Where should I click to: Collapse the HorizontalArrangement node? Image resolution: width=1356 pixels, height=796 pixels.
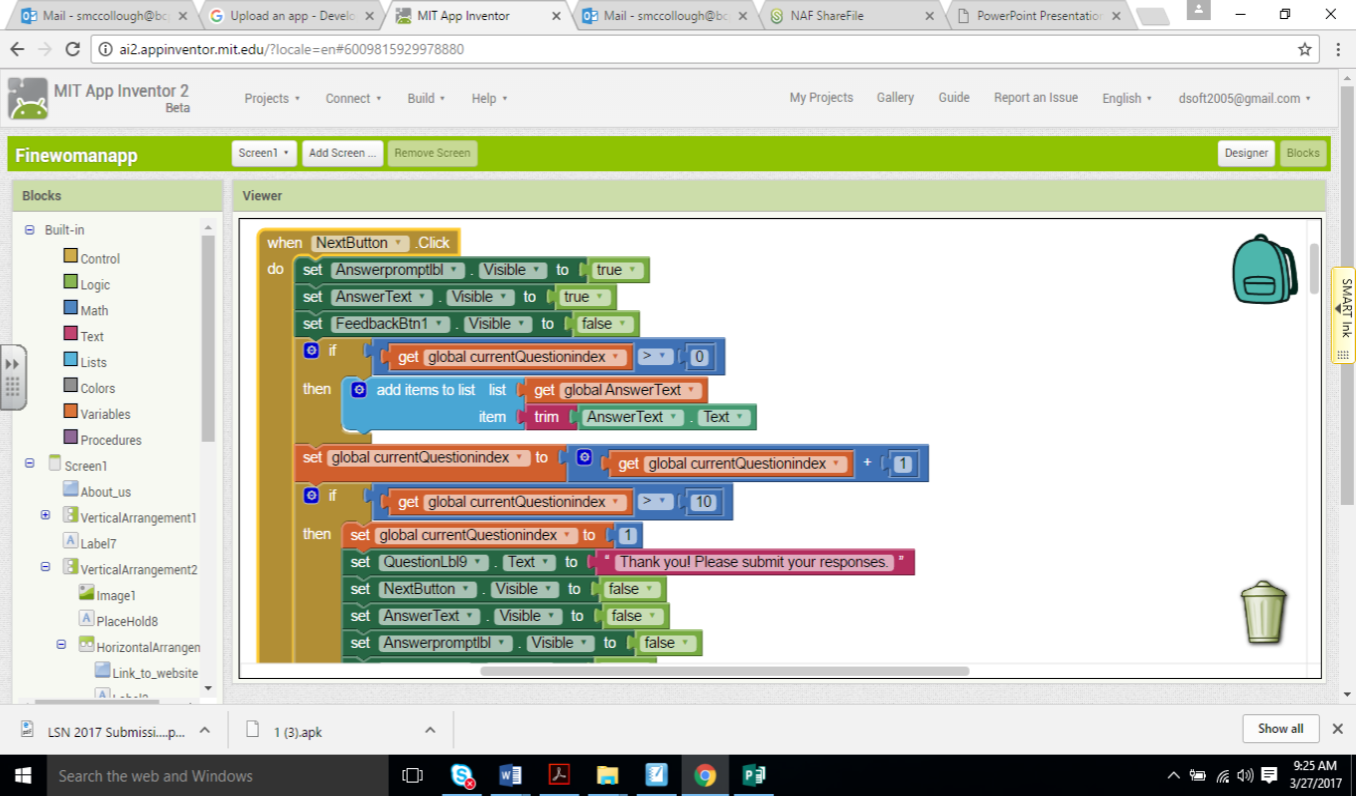click(x=62, y=645)
